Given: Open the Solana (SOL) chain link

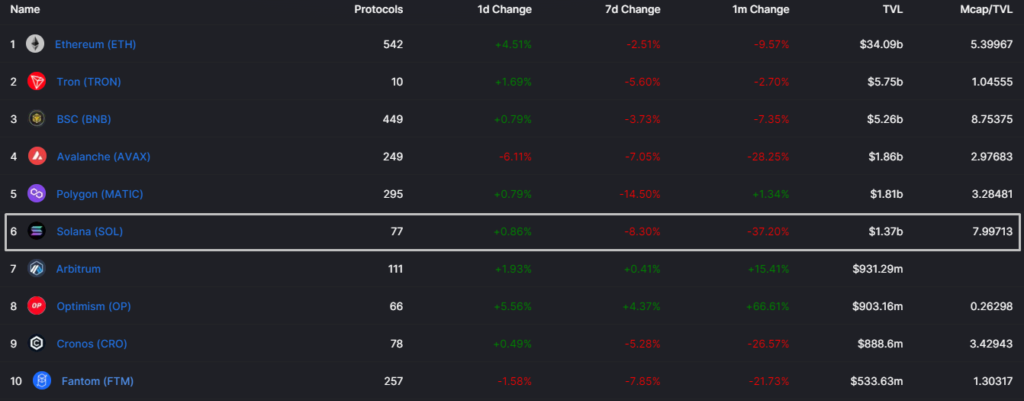Looking at the screenshot, I should pos(89,231).
